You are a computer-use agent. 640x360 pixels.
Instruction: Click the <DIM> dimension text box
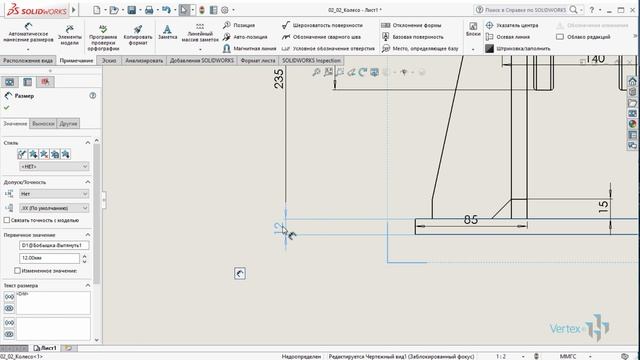click(53, 302)
